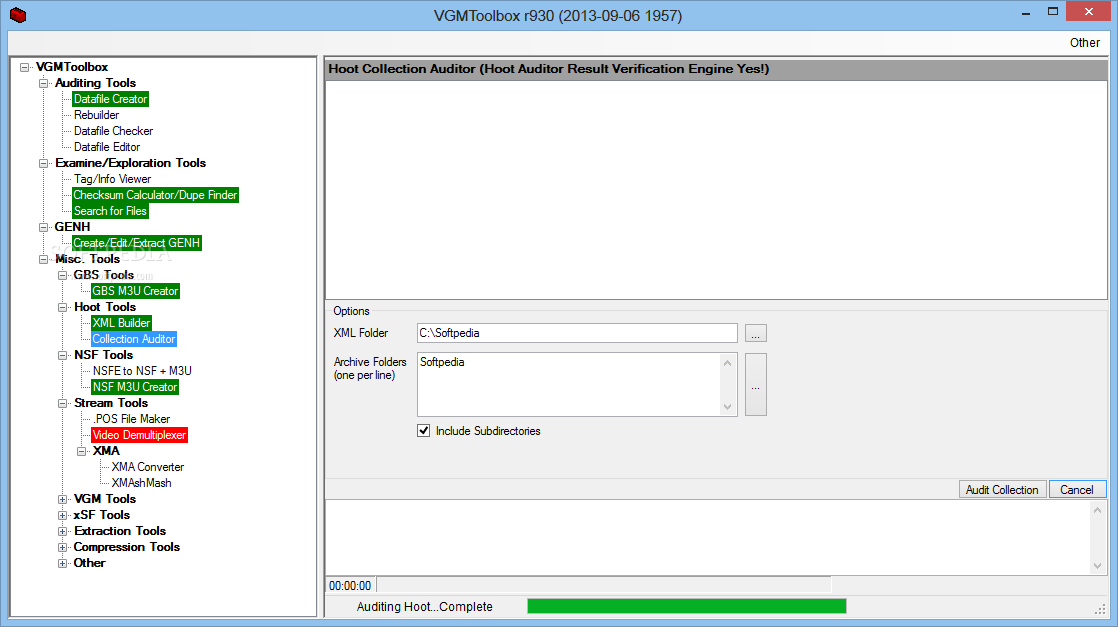Click the Stream Tools tree label

click(x=111, y=403)
